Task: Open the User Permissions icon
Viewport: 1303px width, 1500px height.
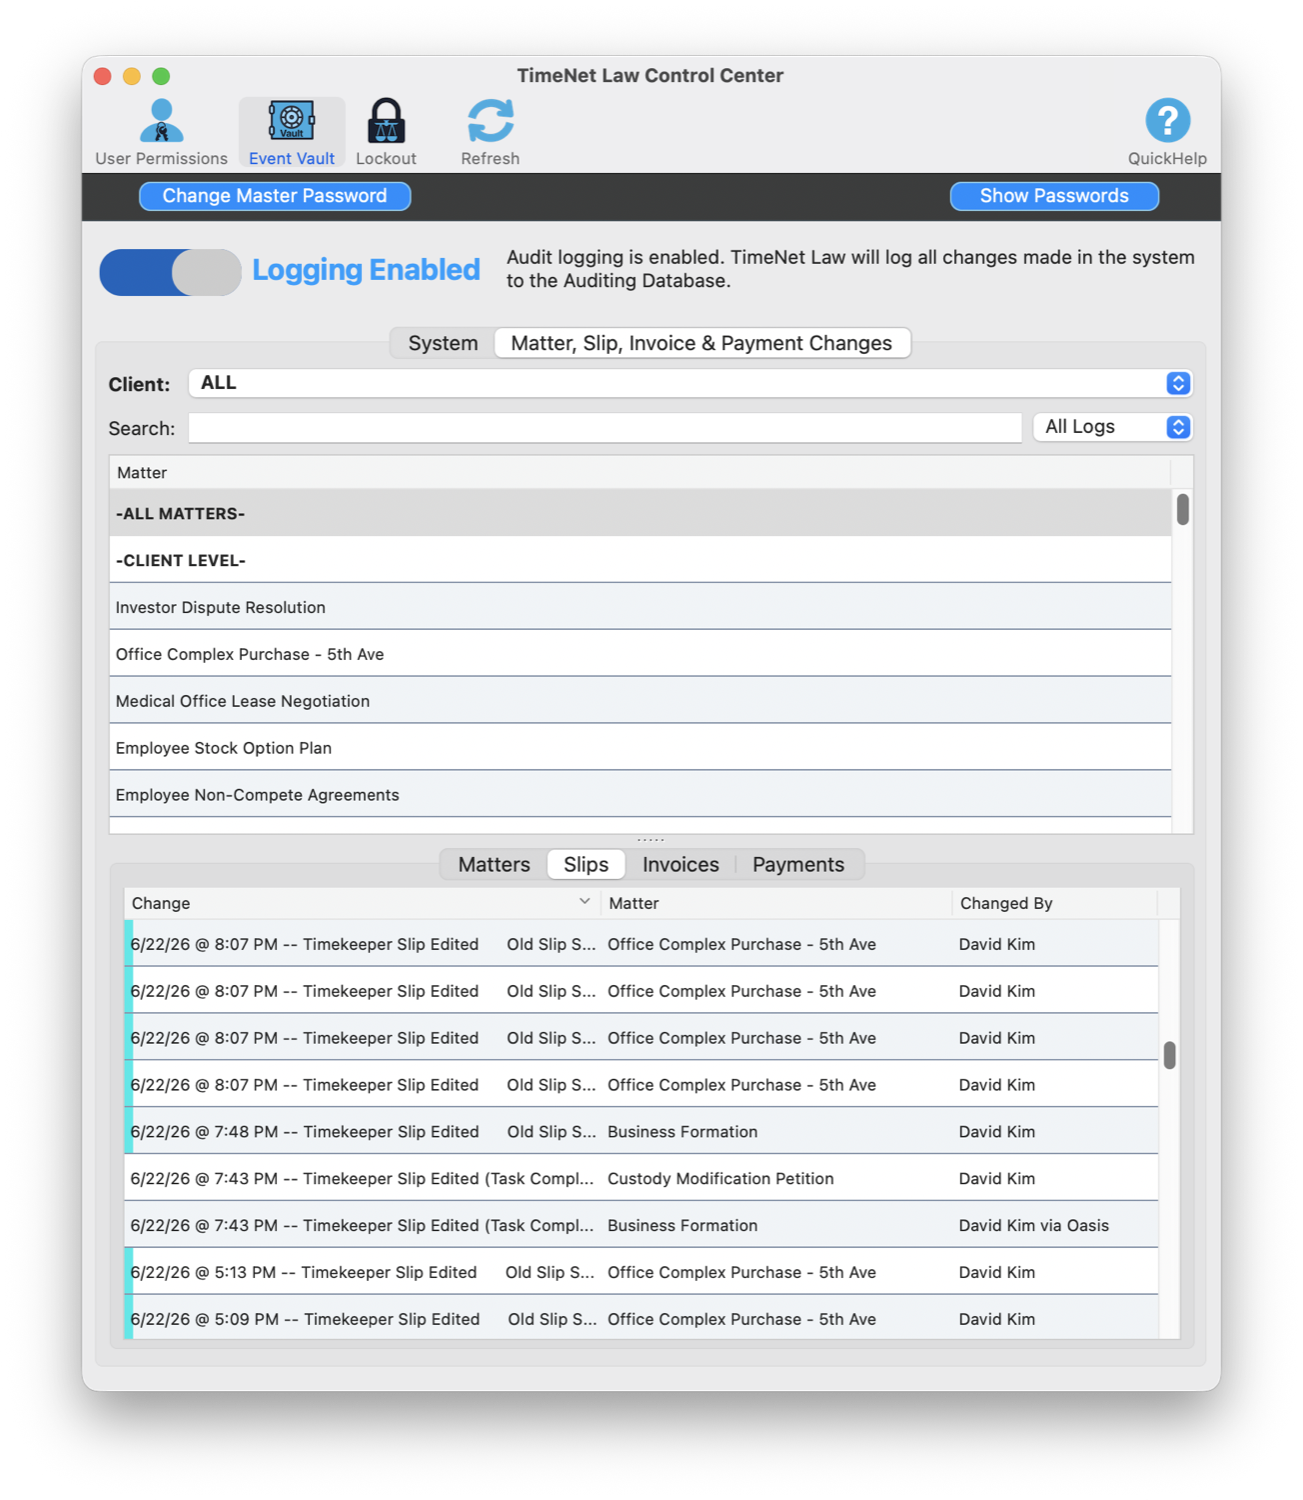Action: tap(161, 122)
